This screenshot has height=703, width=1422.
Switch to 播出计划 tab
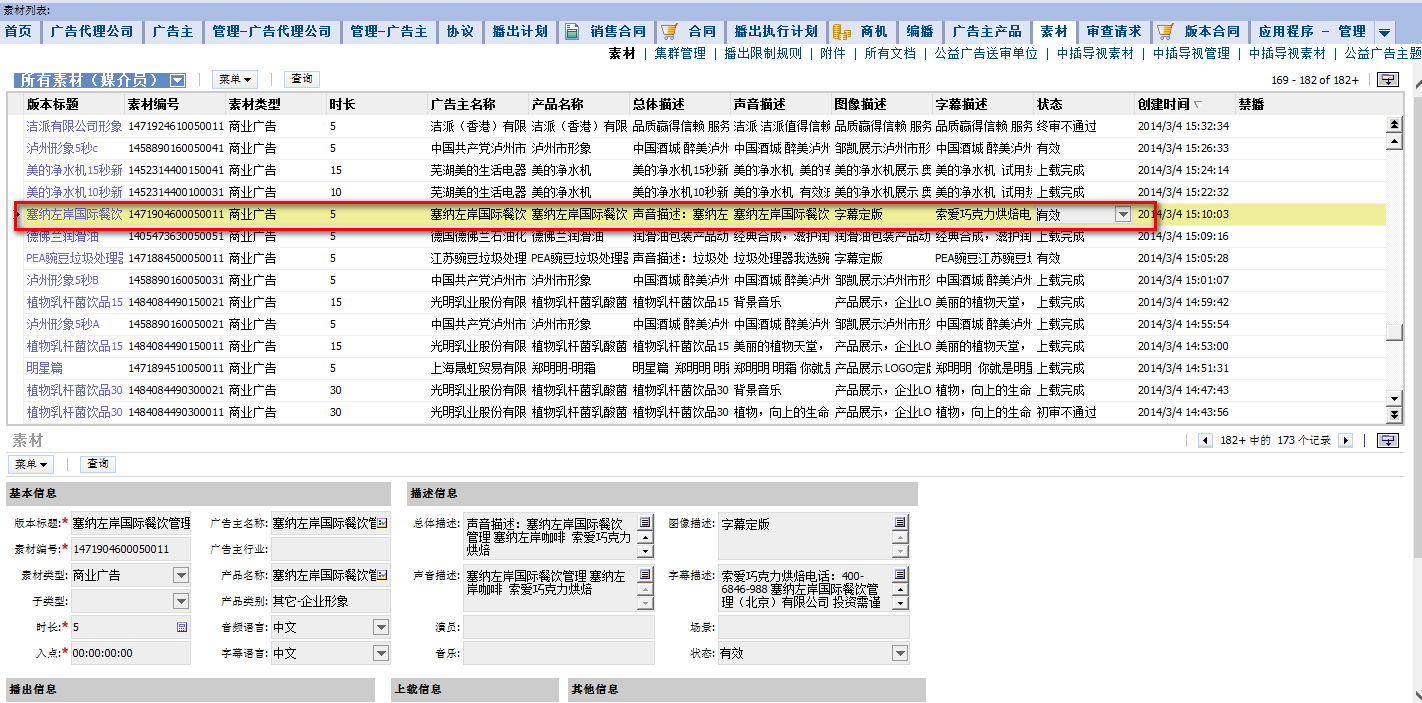(x=520, y=32)
